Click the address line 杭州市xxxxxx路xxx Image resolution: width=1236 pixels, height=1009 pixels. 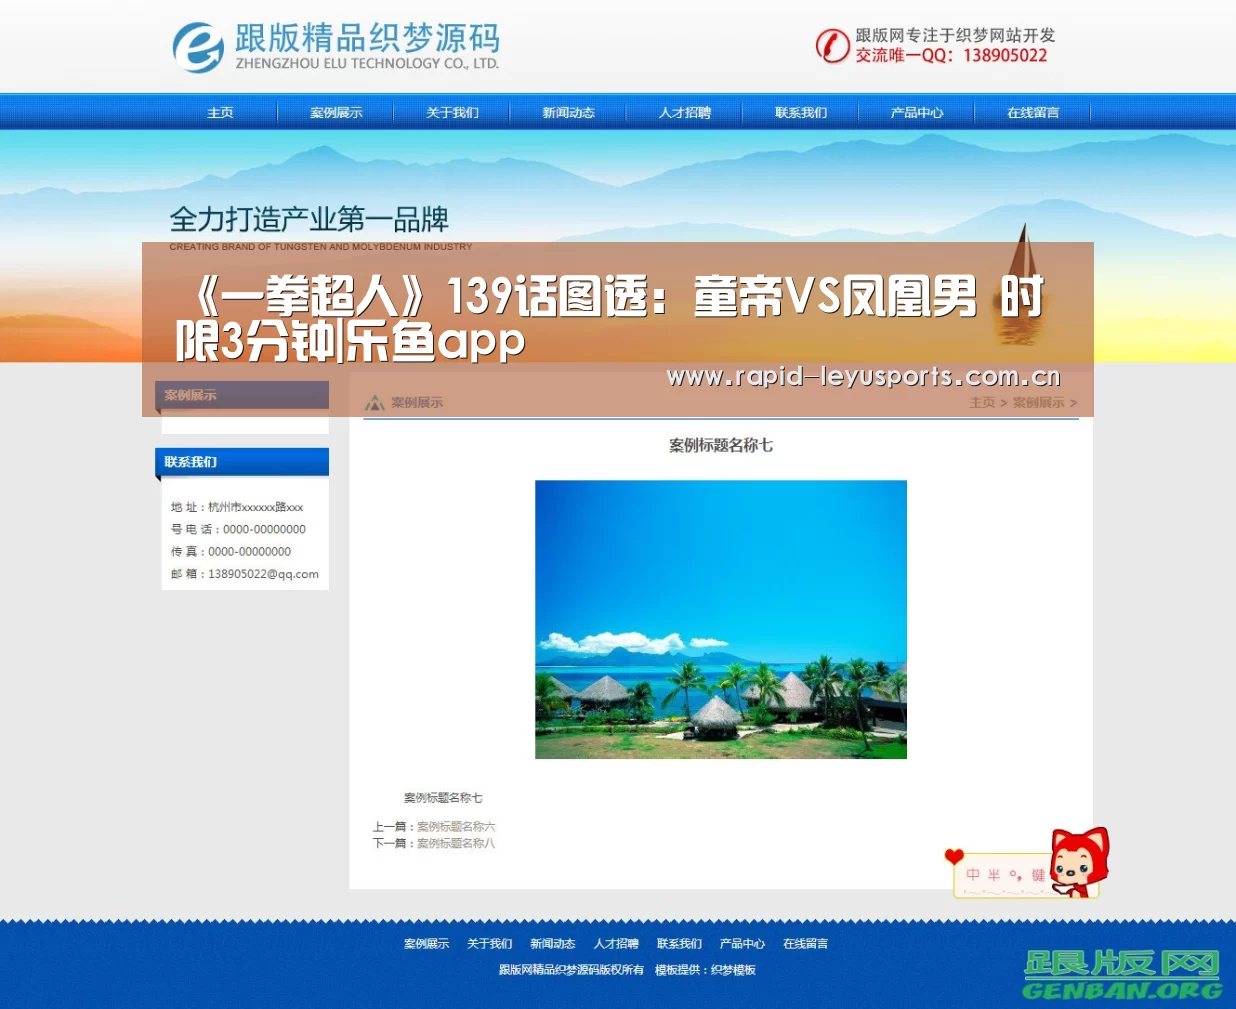coord(255,507)
